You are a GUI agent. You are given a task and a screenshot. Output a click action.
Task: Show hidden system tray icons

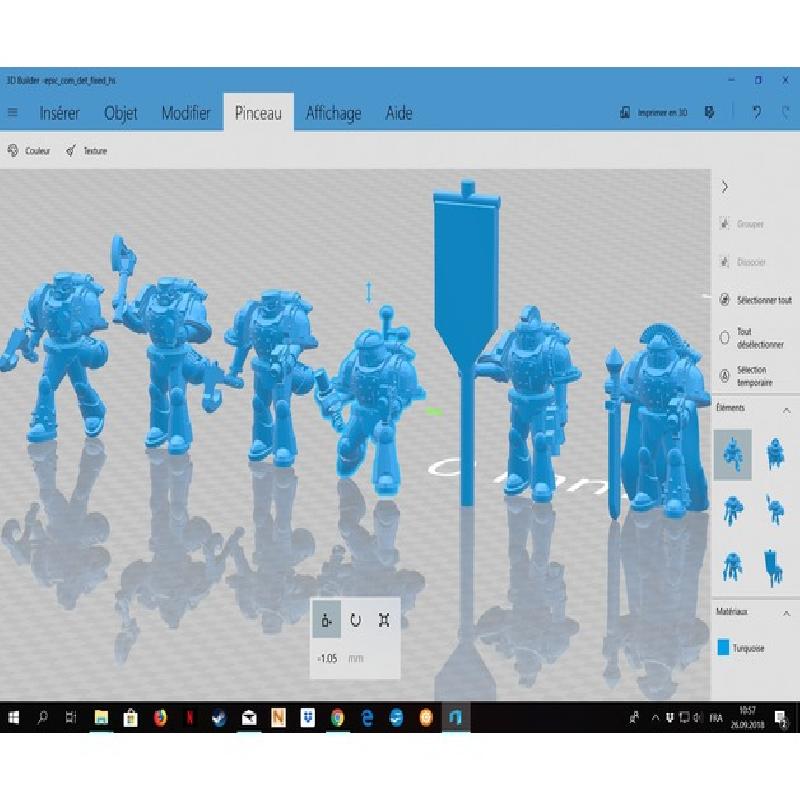(655, 718)
